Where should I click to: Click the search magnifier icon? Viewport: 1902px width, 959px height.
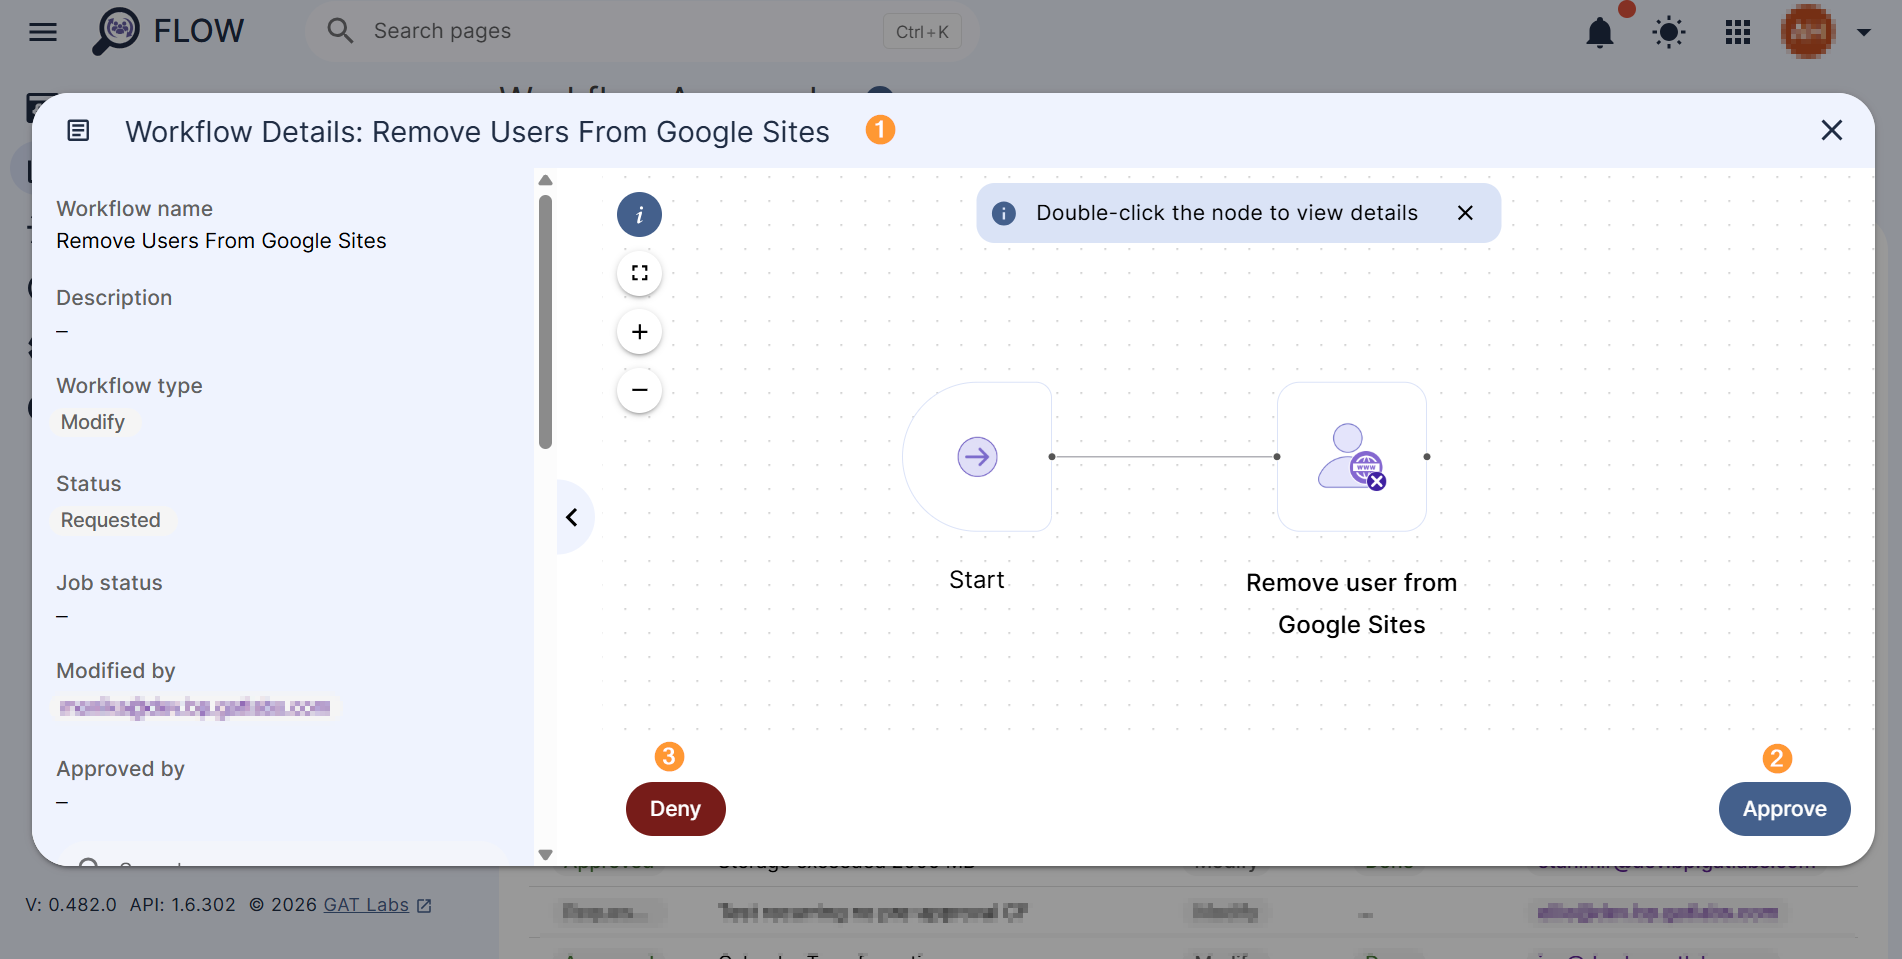click(x=340, y=31)
